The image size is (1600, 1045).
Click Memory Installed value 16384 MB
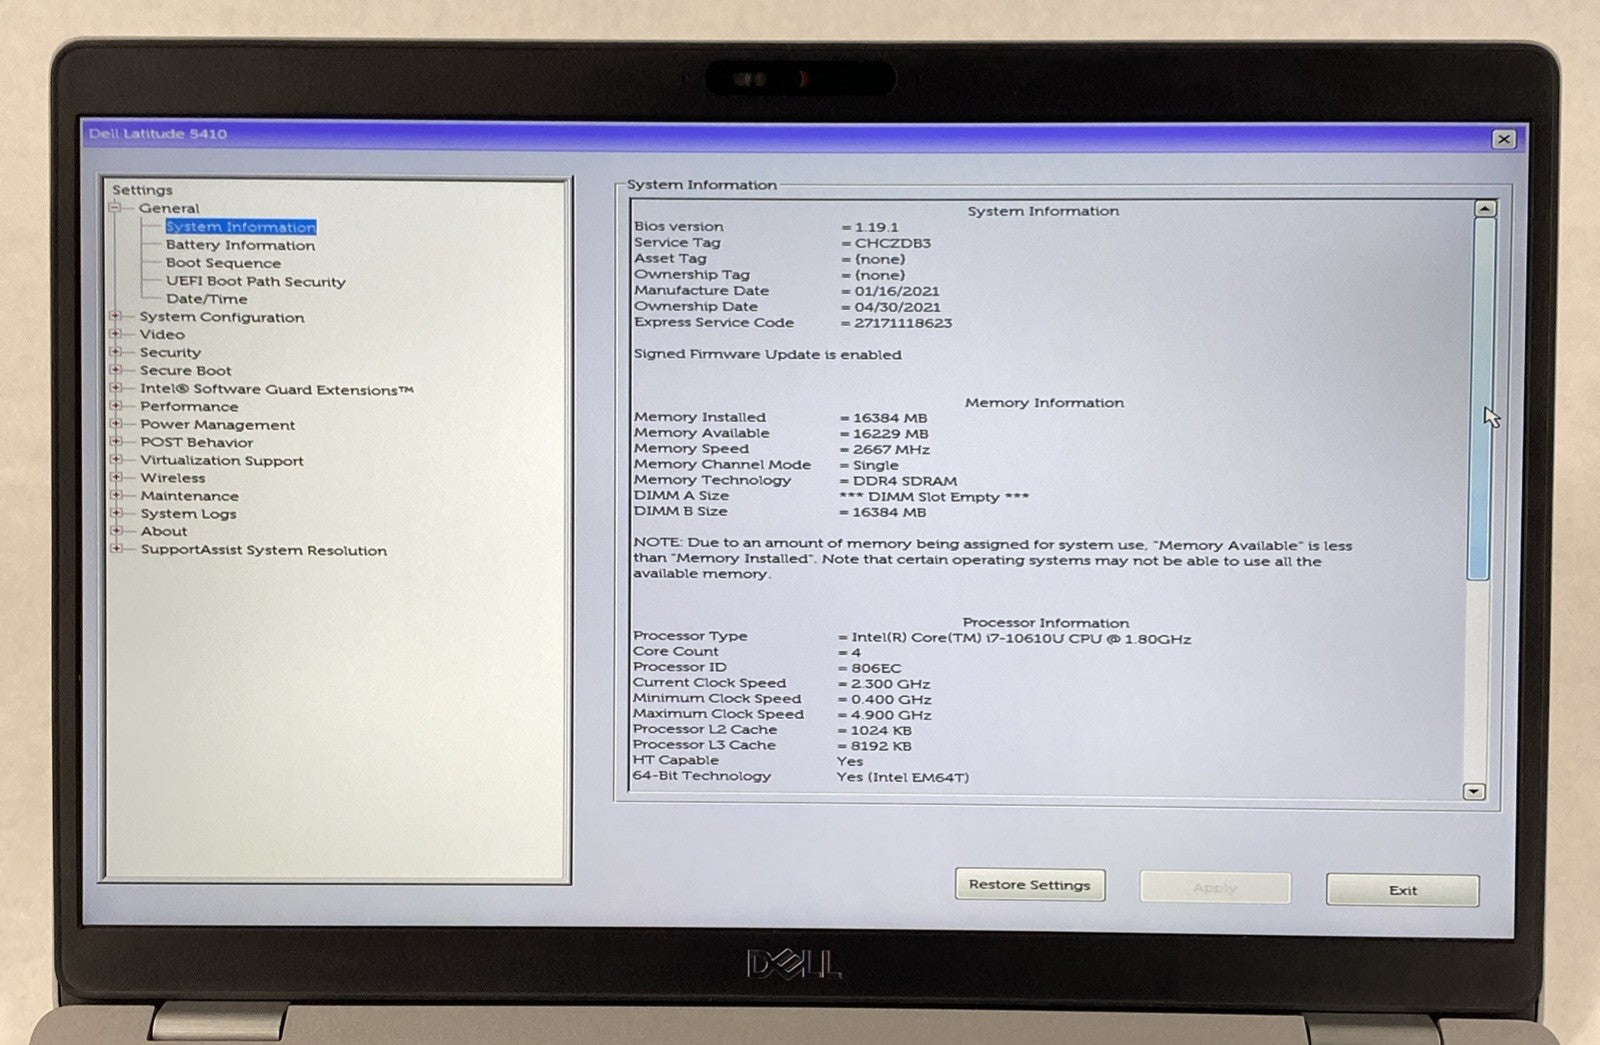coord(890,418)
